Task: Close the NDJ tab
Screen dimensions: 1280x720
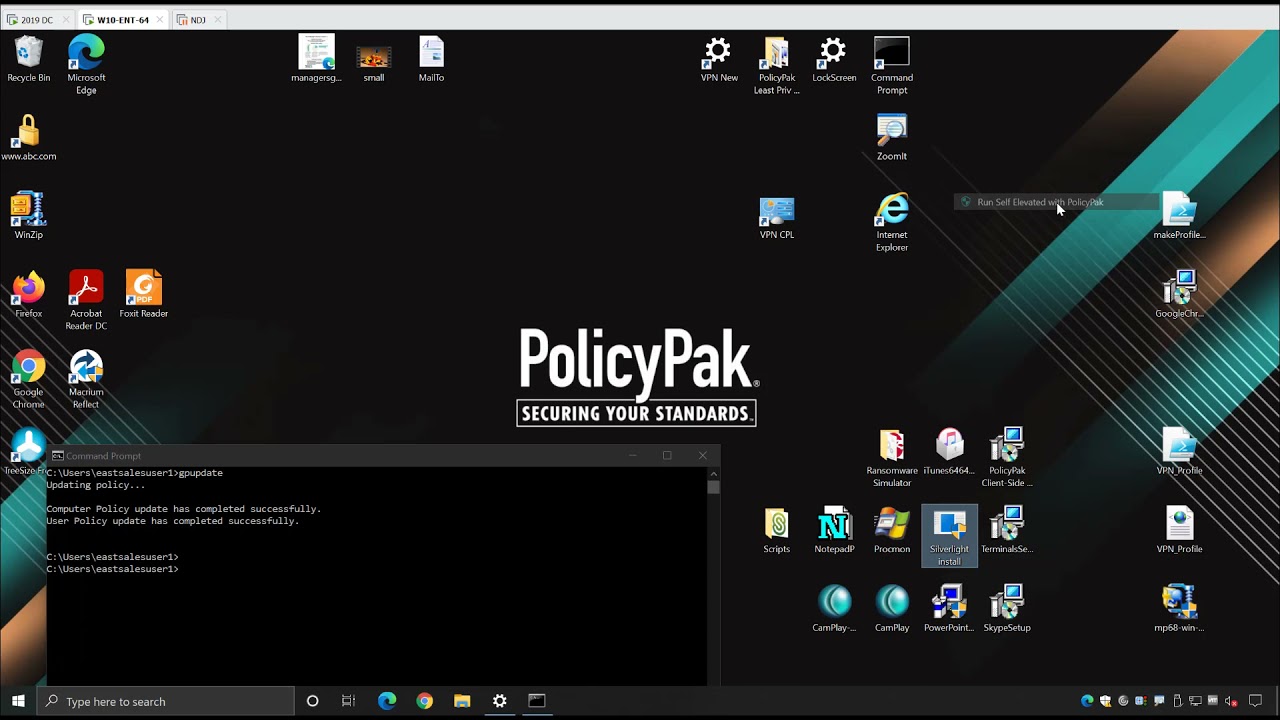Action: (x=218, y=20)
